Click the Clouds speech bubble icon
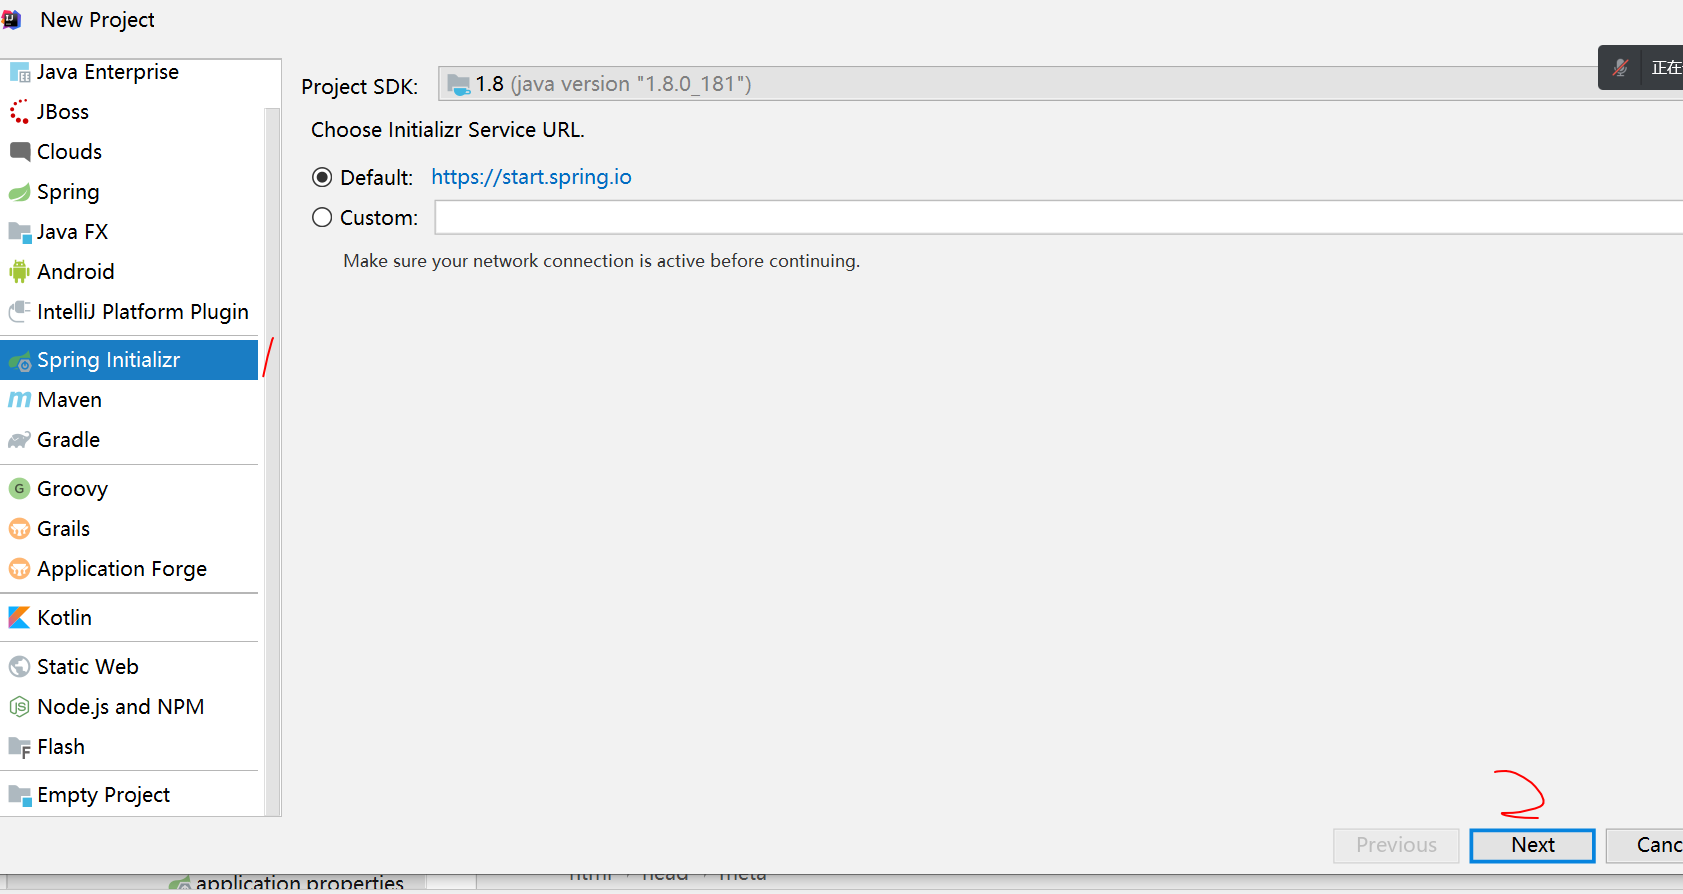The width and height of the screenshot is (1683, 894). click(19, 152)
